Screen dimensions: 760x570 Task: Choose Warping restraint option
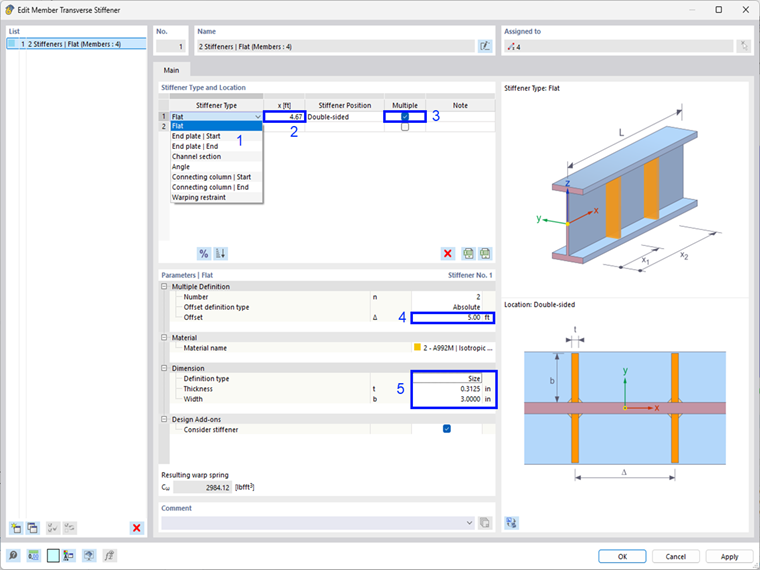[216, 197]
